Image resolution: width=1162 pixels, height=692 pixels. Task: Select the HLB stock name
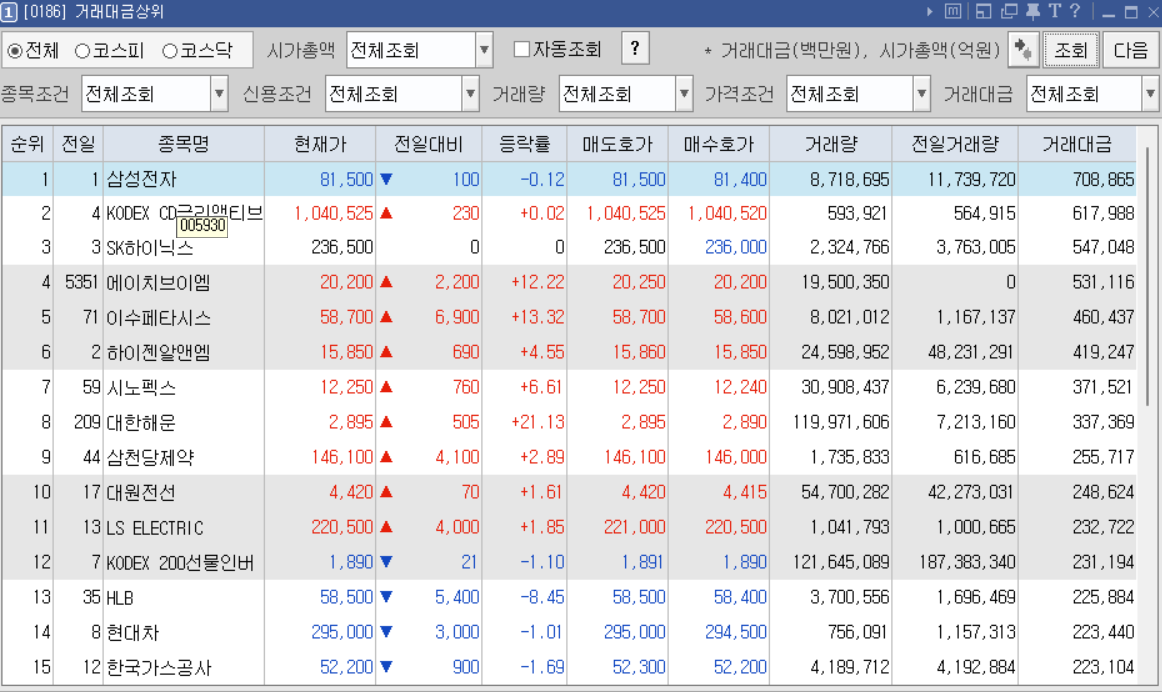tap(120, 597)
